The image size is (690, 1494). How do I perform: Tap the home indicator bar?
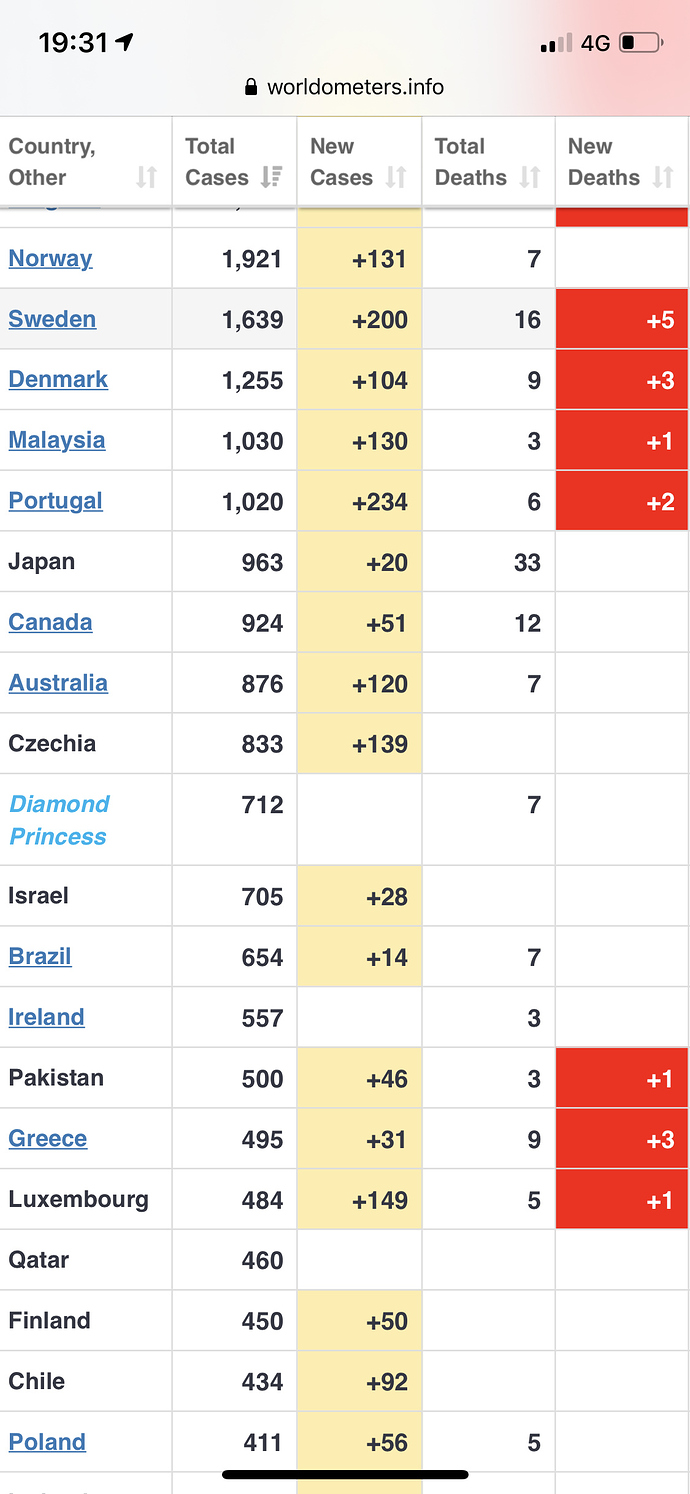[x=345, y=1474]
